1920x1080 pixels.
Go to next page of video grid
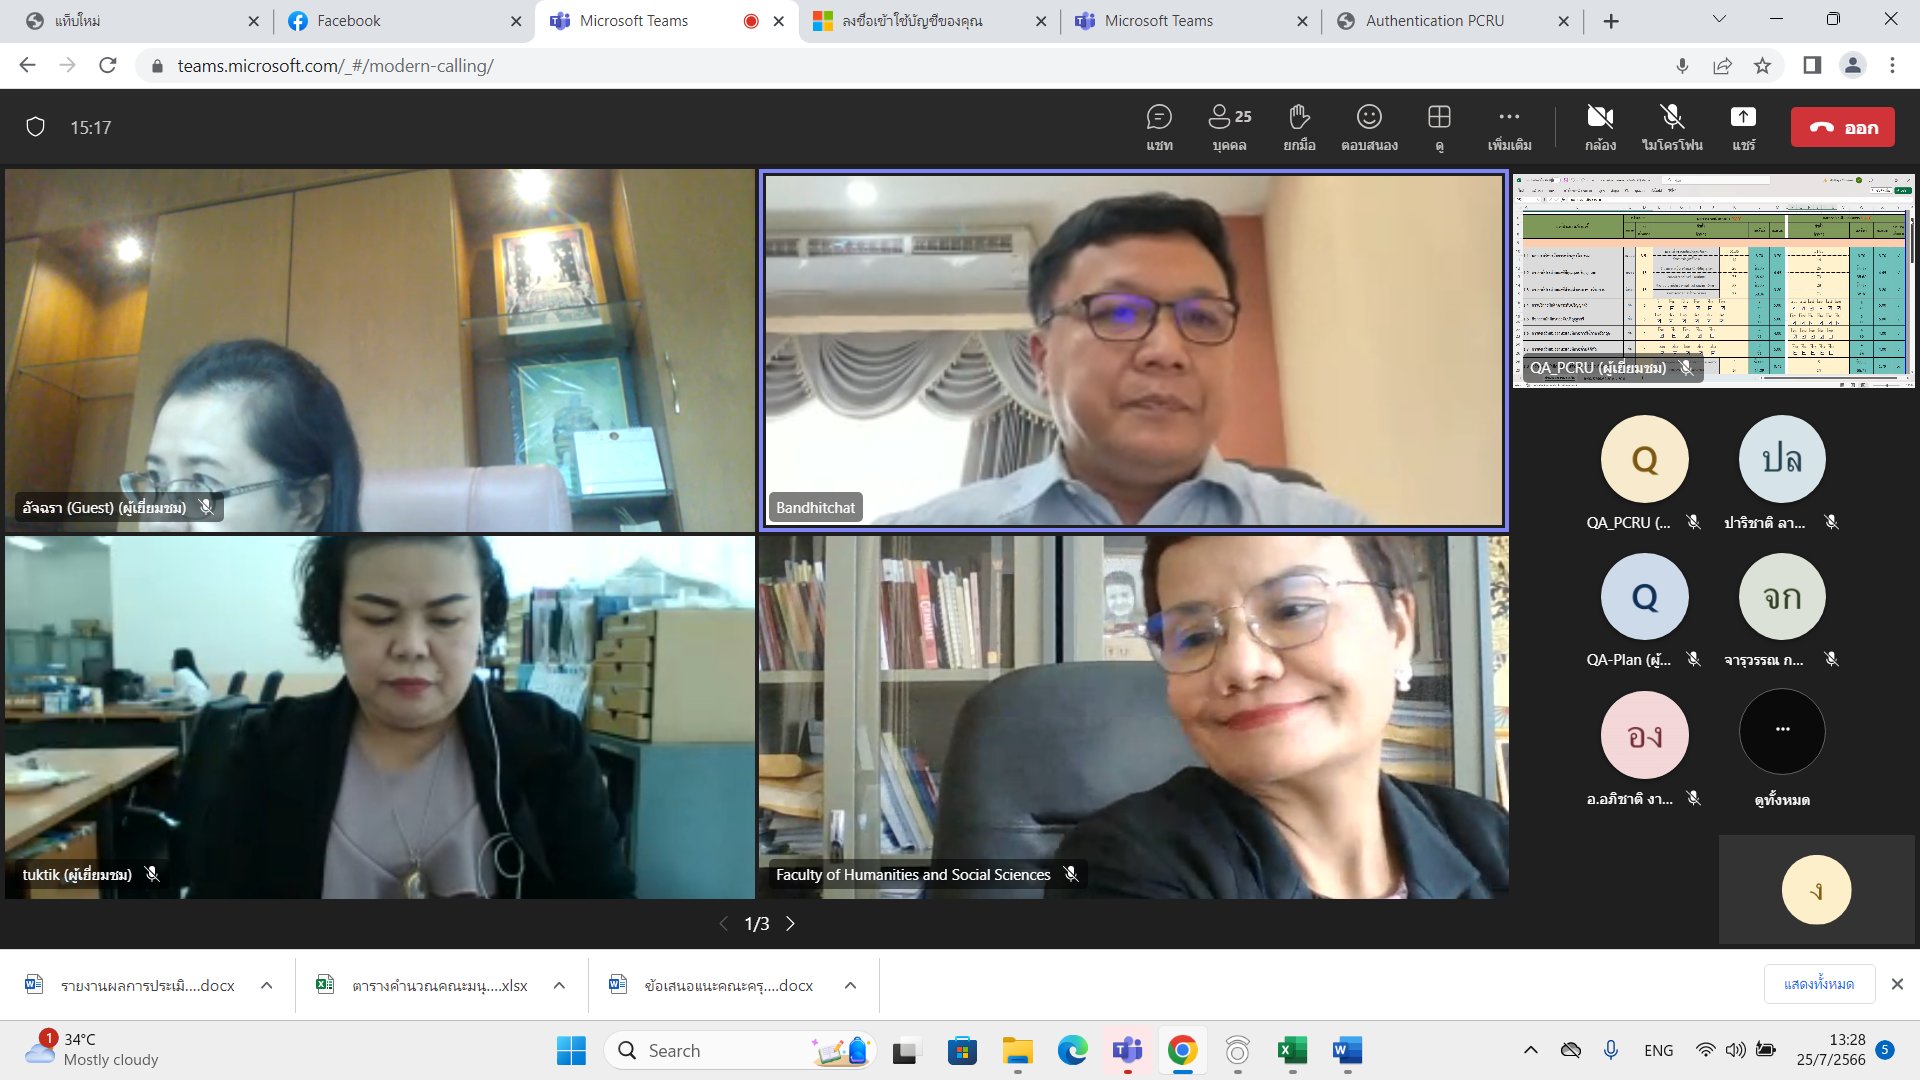click(790, 924)
